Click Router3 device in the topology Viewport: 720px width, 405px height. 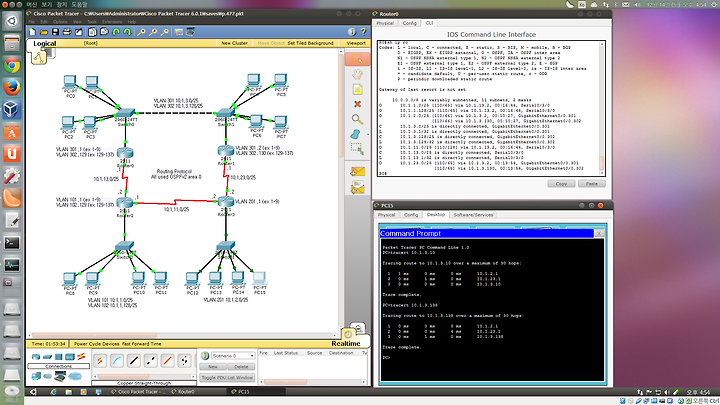(225, 202)
